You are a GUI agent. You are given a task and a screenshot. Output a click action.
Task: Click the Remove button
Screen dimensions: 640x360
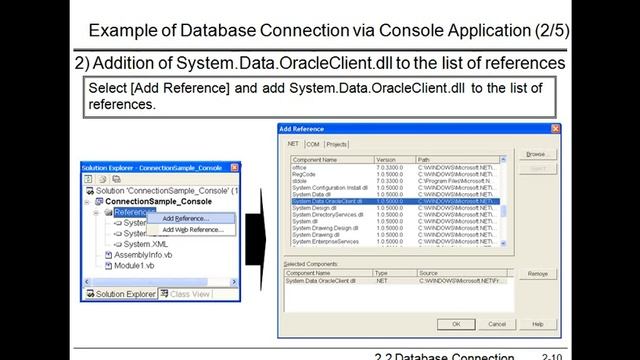click(538, 274)
